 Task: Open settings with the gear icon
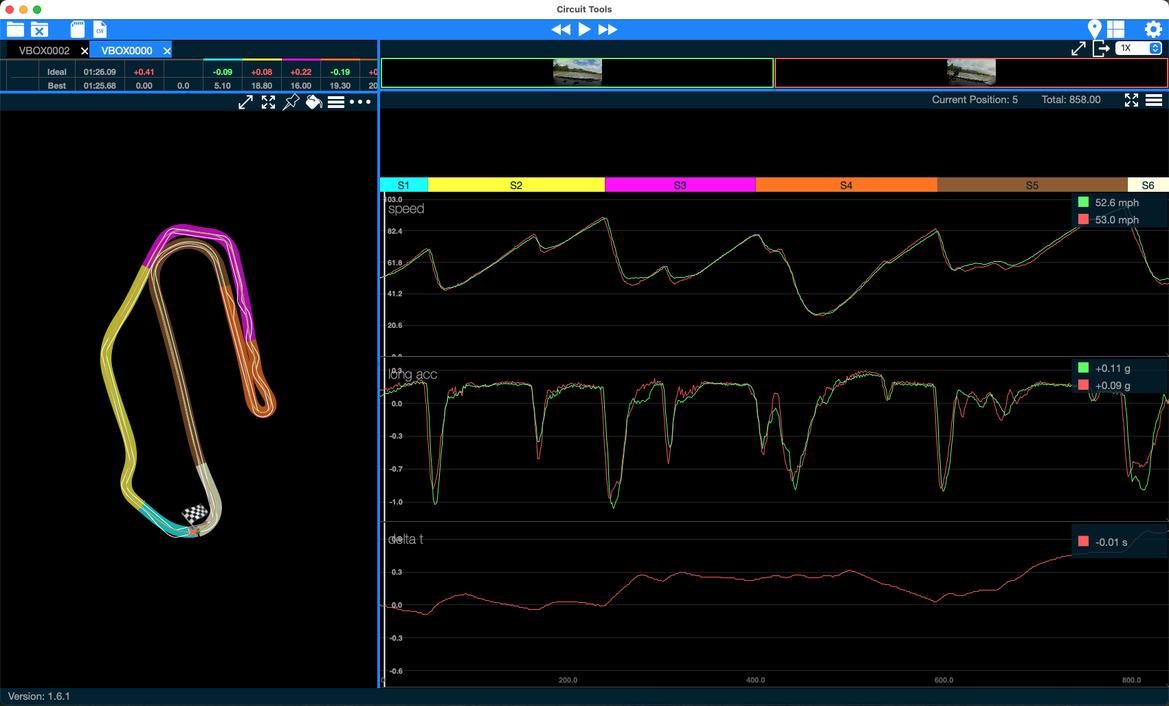(x=1153, y=30)
